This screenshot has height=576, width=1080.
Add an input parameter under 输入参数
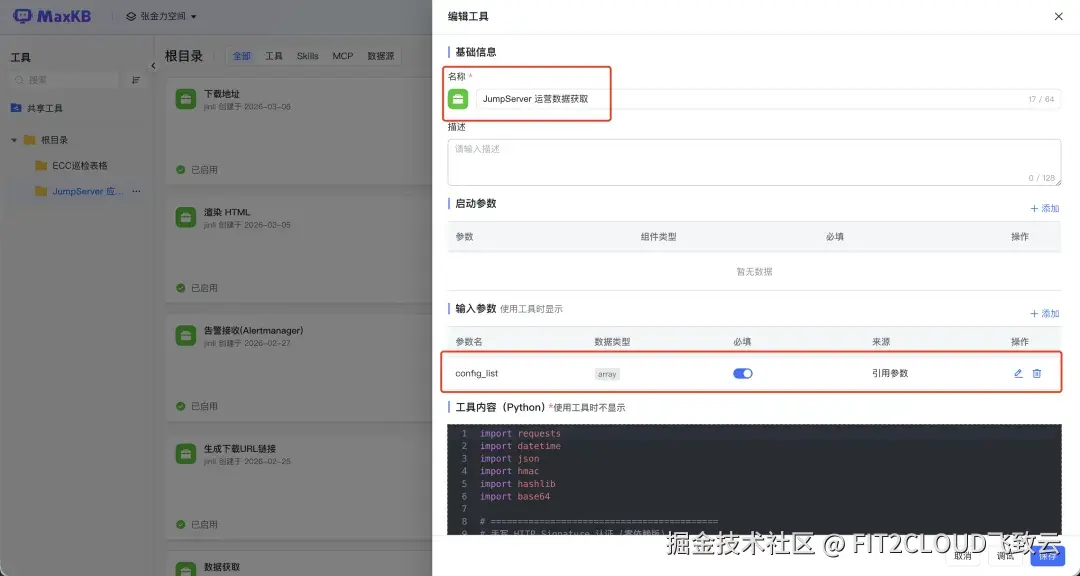tap(1045, 313)
